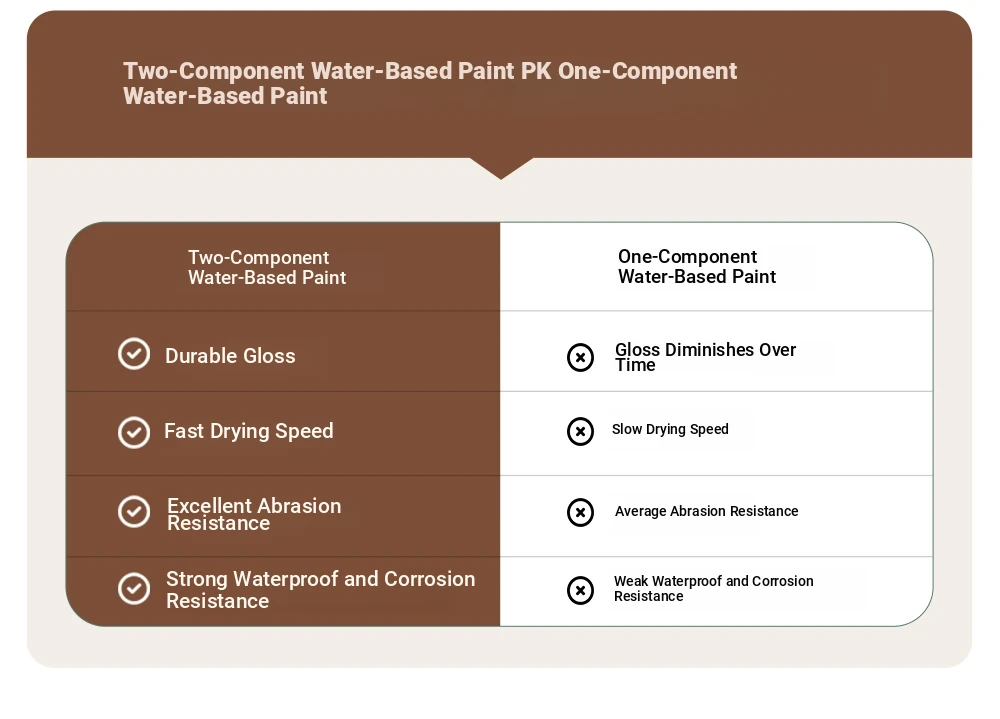Click the checkmark next to Strong Waterproof and Corrosion
This screenshot has width=1000, height=719.
[134, 588]
